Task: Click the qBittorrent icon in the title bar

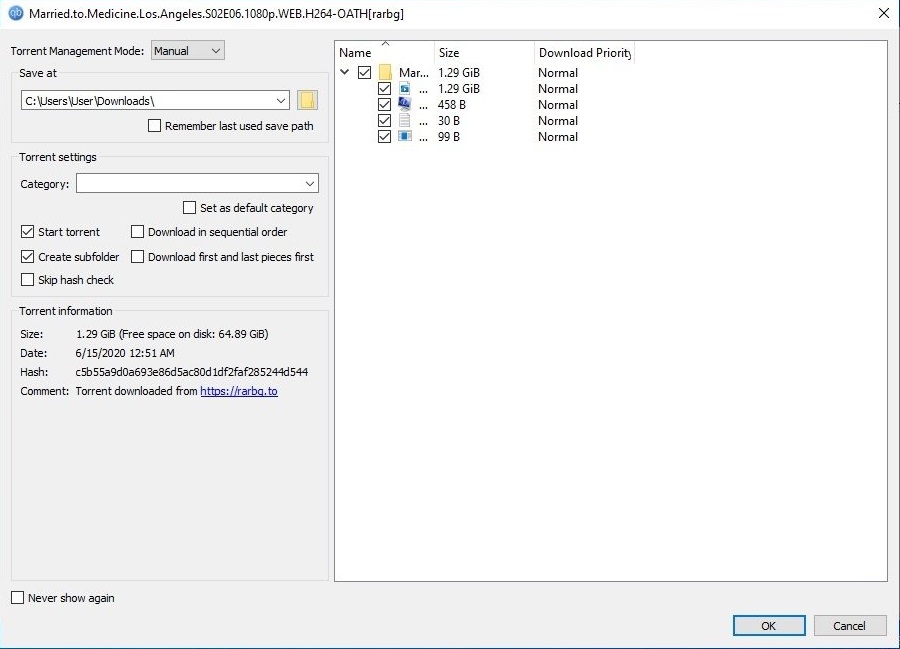Action: click(15, 14)
